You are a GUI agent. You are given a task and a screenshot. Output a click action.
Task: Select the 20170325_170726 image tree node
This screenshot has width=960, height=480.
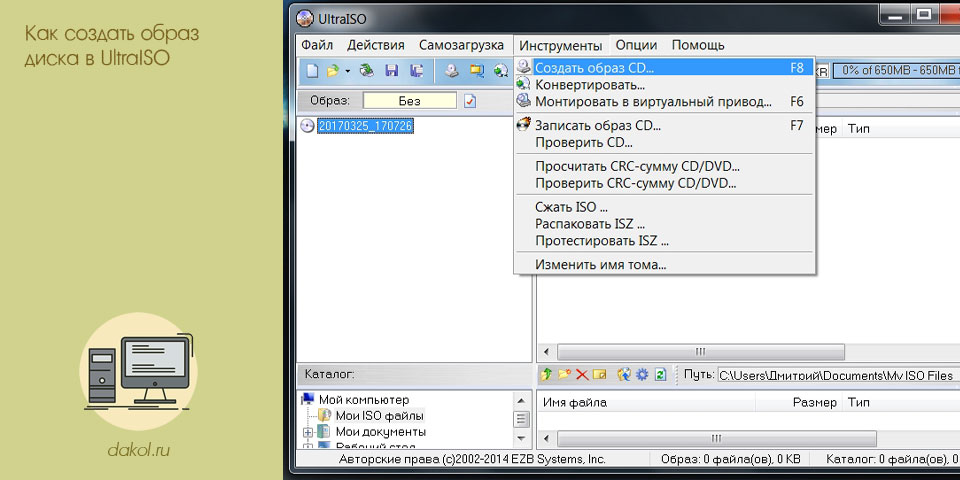point(366,126)
